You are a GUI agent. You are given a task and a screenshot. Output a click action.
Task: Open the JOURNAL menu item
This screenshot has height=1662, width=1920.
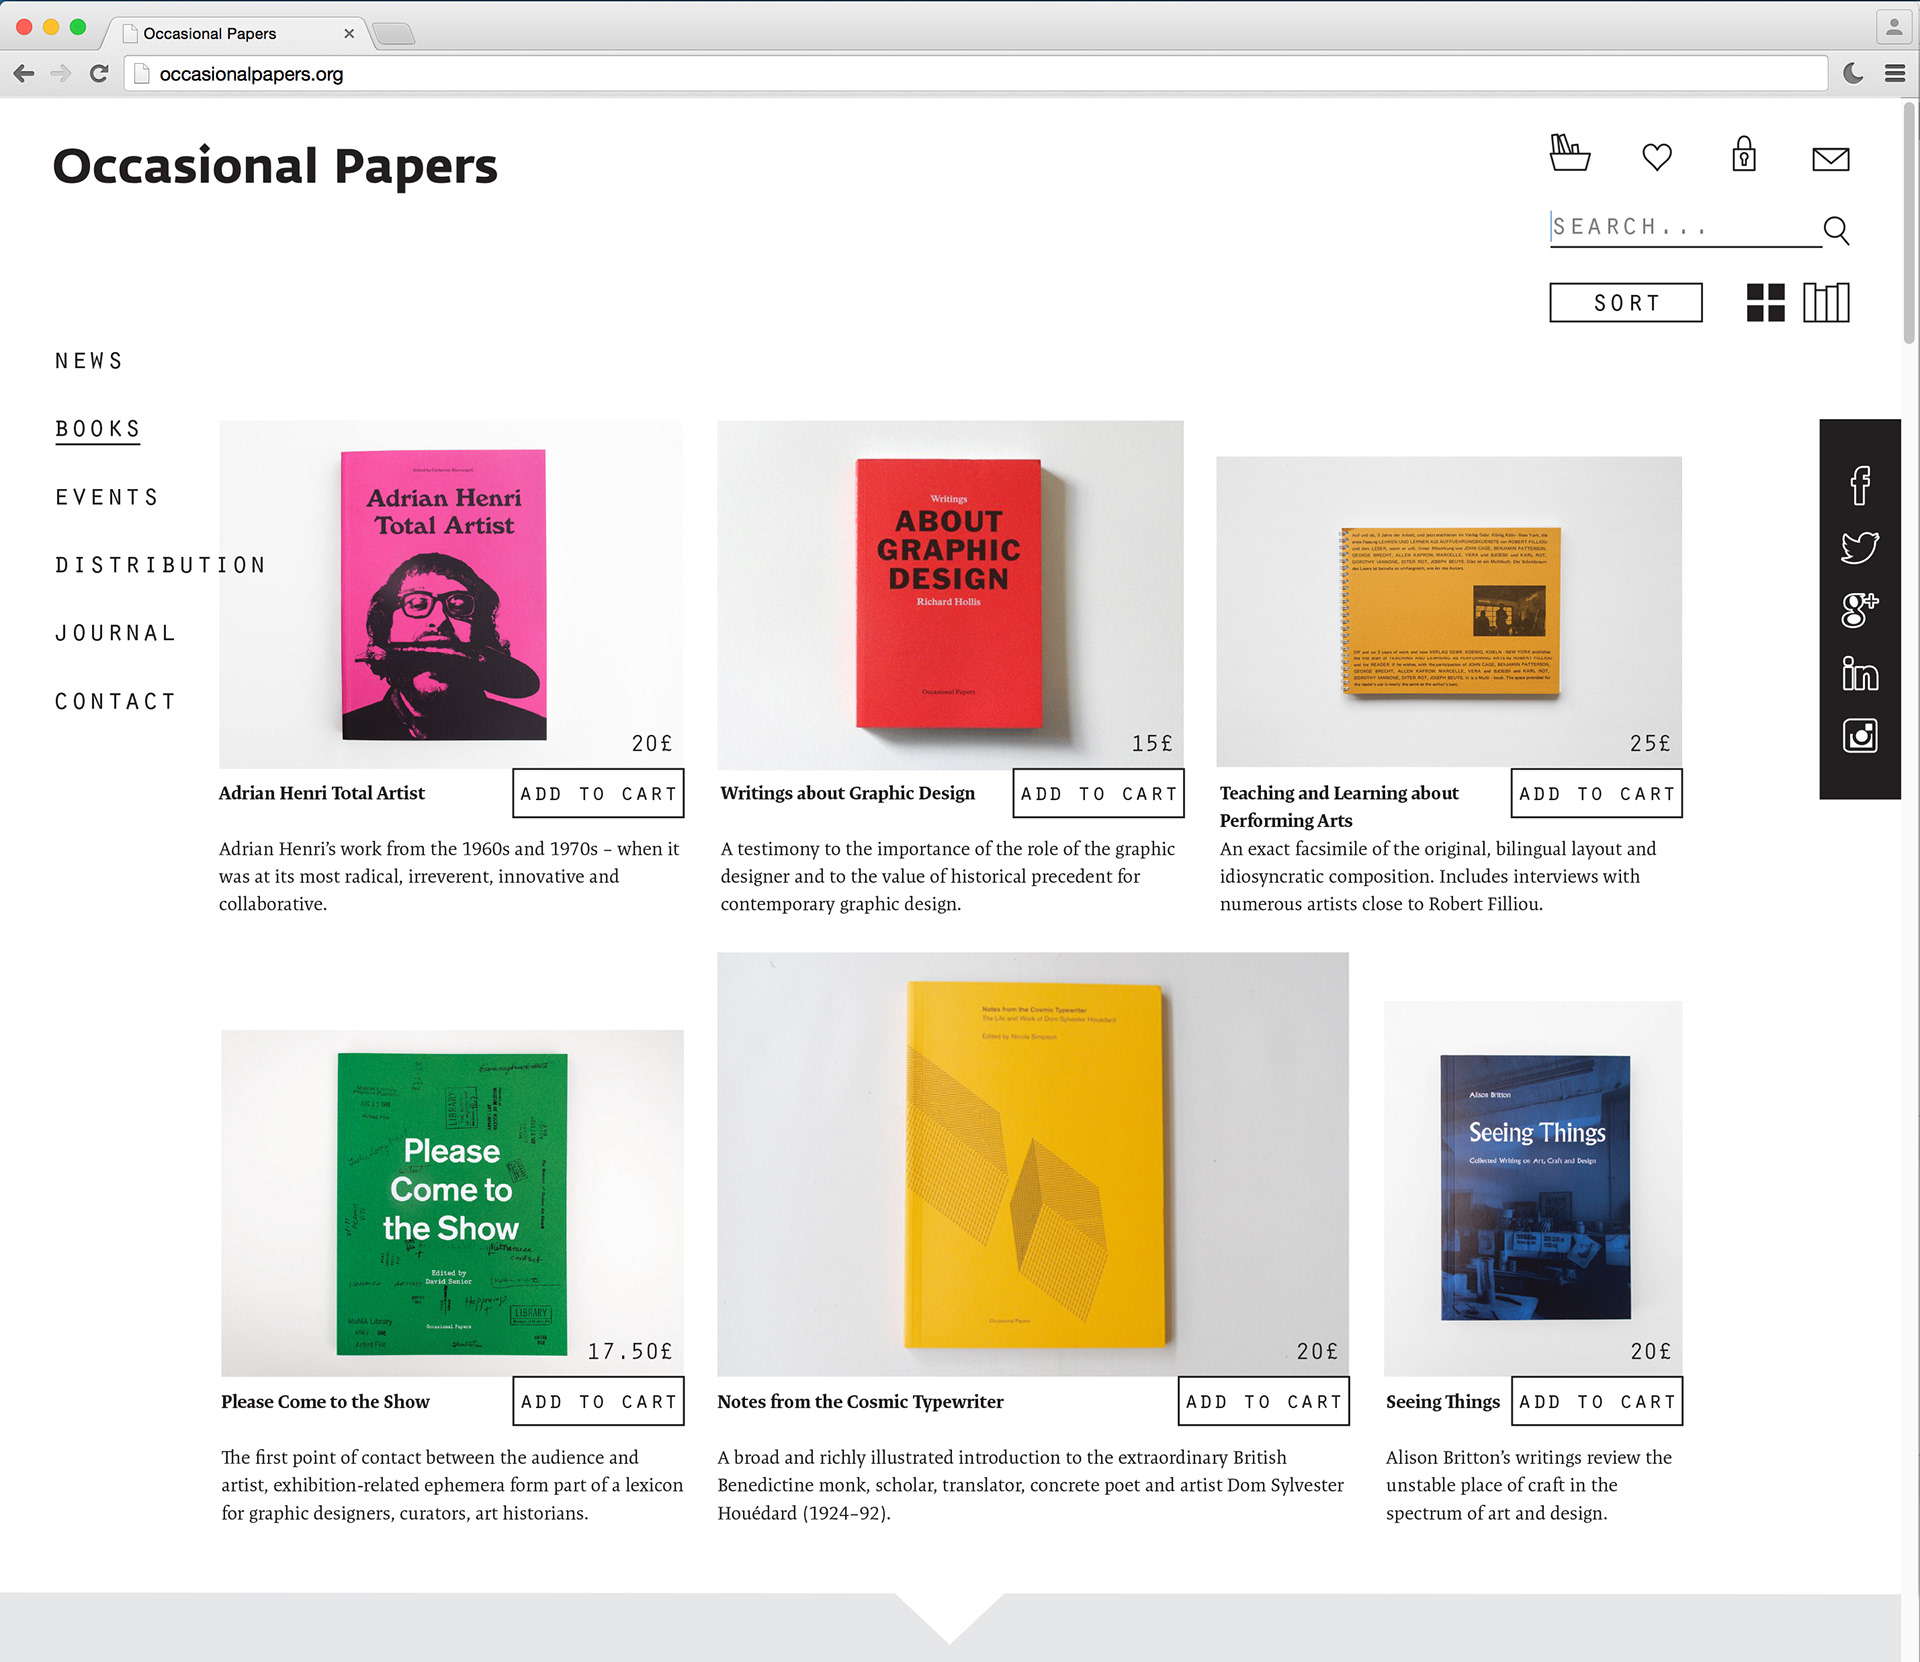(115, 633)
